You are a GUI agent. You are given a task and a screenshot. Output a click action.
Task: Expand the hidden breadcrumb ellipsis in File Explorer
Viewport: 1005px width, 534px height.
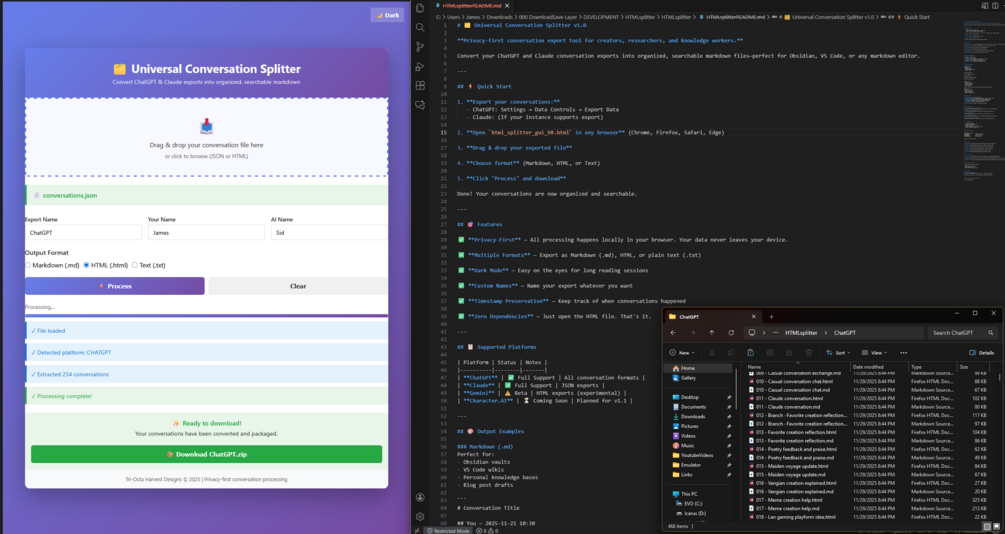click(776, 333)
